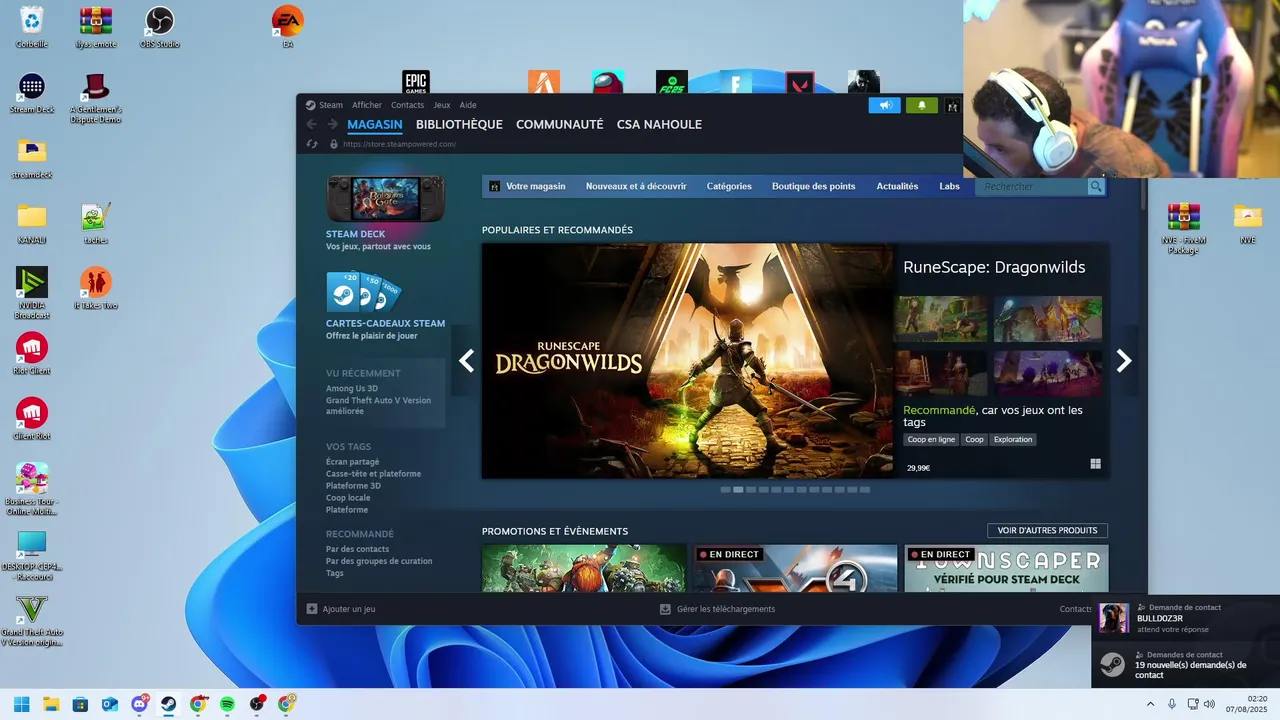The image size is (1280, 720).
Task: Switch to the COMMUNAUTÉ tab
Action: tap(559, 125)
